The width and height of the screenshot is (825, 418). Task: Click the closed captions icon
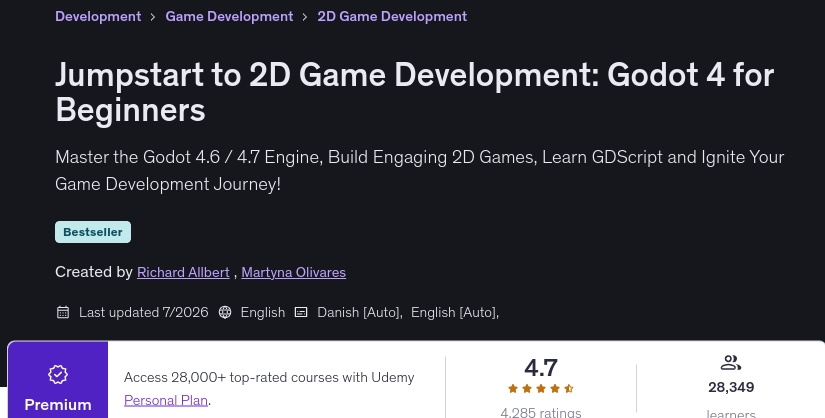click(x=301, y=312)
